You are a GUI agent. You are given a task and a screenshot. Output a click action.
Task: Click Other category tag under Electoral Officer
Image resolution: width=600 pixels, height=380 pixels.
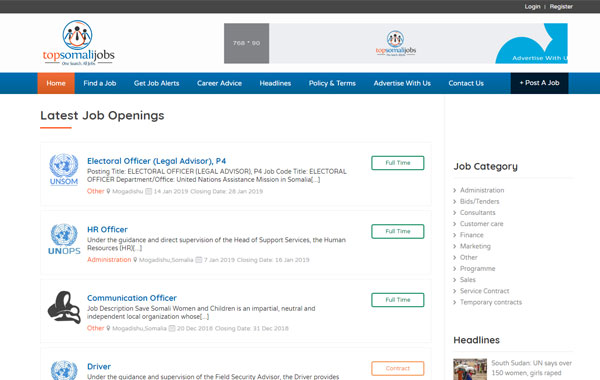[x=95, y=191]
